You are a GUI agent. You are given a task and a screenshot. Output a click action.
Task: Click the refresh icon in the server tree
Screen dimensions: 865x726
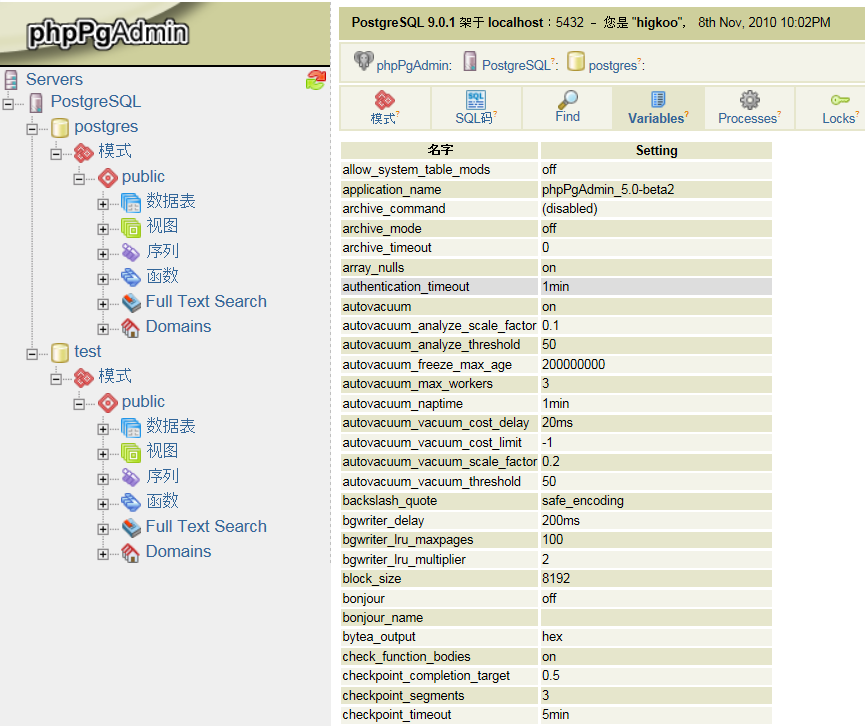pos(316,80)
